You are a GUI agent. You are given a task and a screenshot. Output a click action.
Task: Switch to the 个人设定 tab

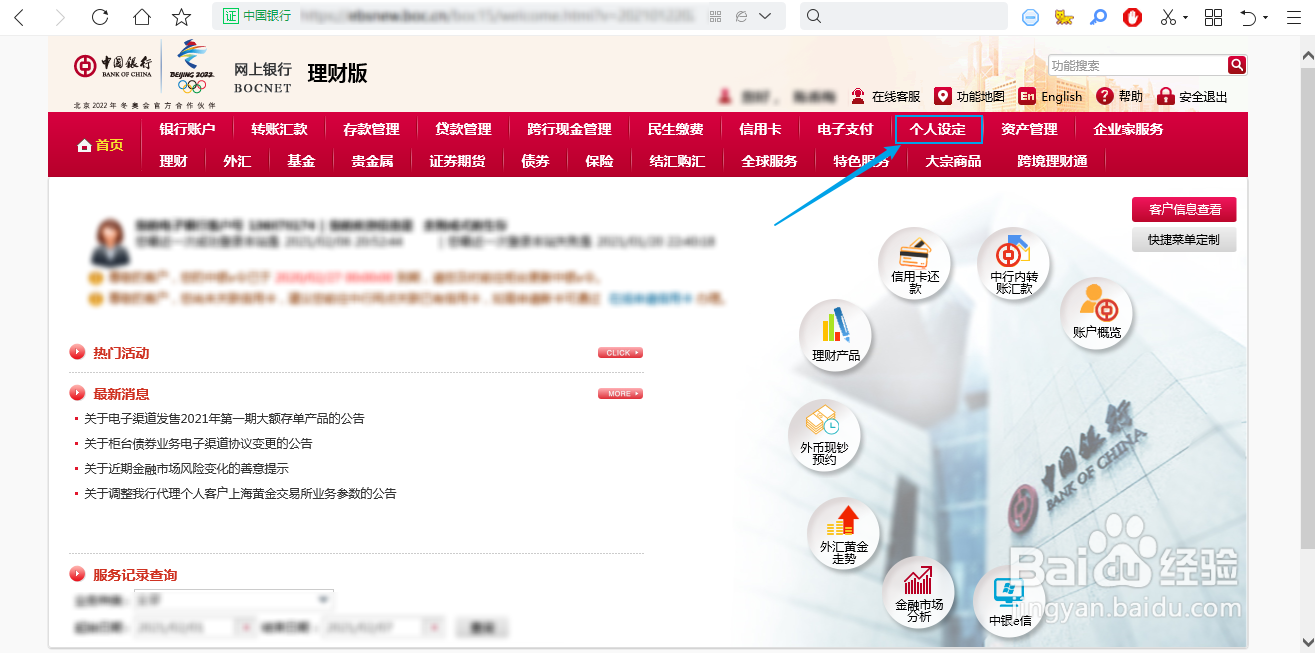coord(938,129)
